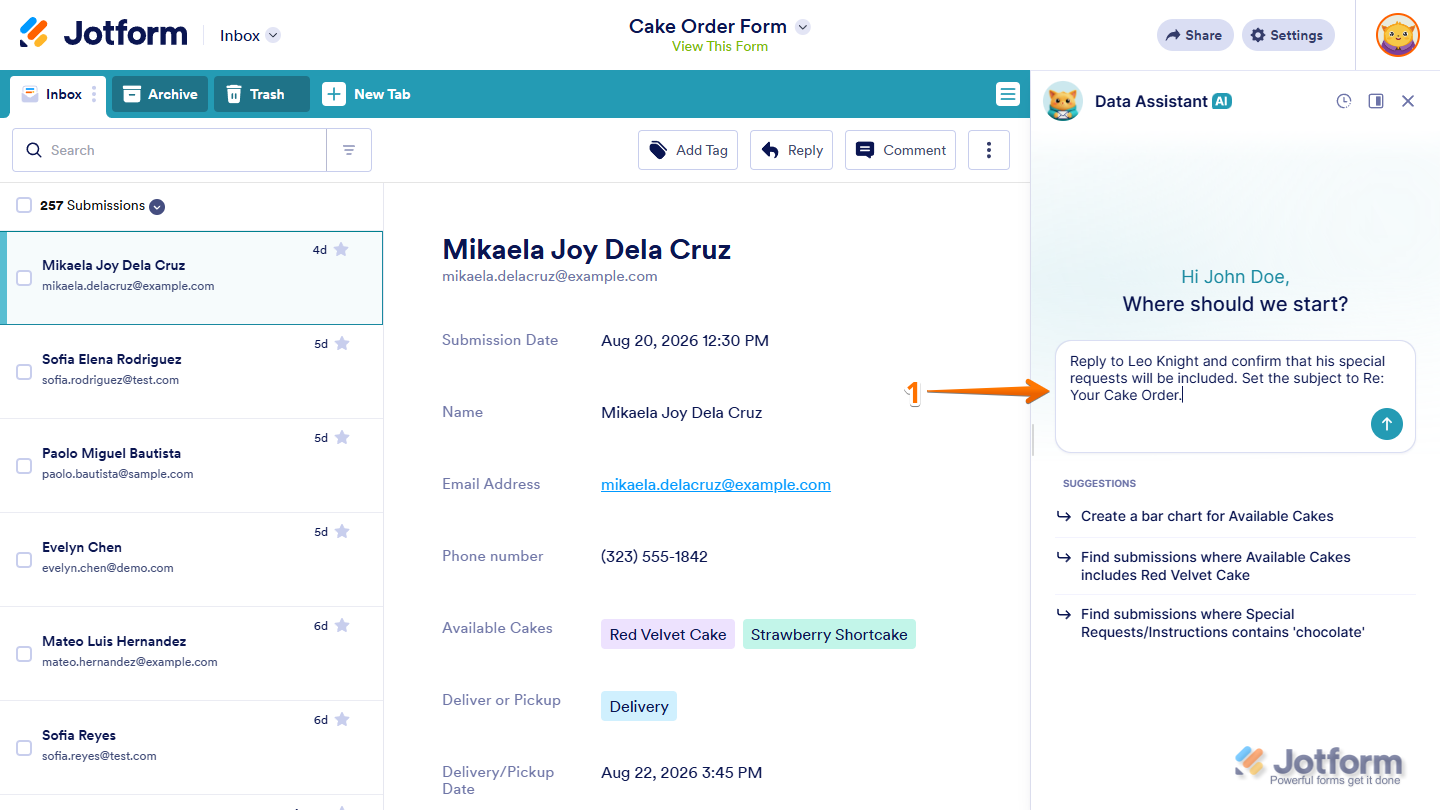This screenshot has height=810, width=1440.
Task: Star the Evelyn Chen submission
Action: (x=342, y=532)
